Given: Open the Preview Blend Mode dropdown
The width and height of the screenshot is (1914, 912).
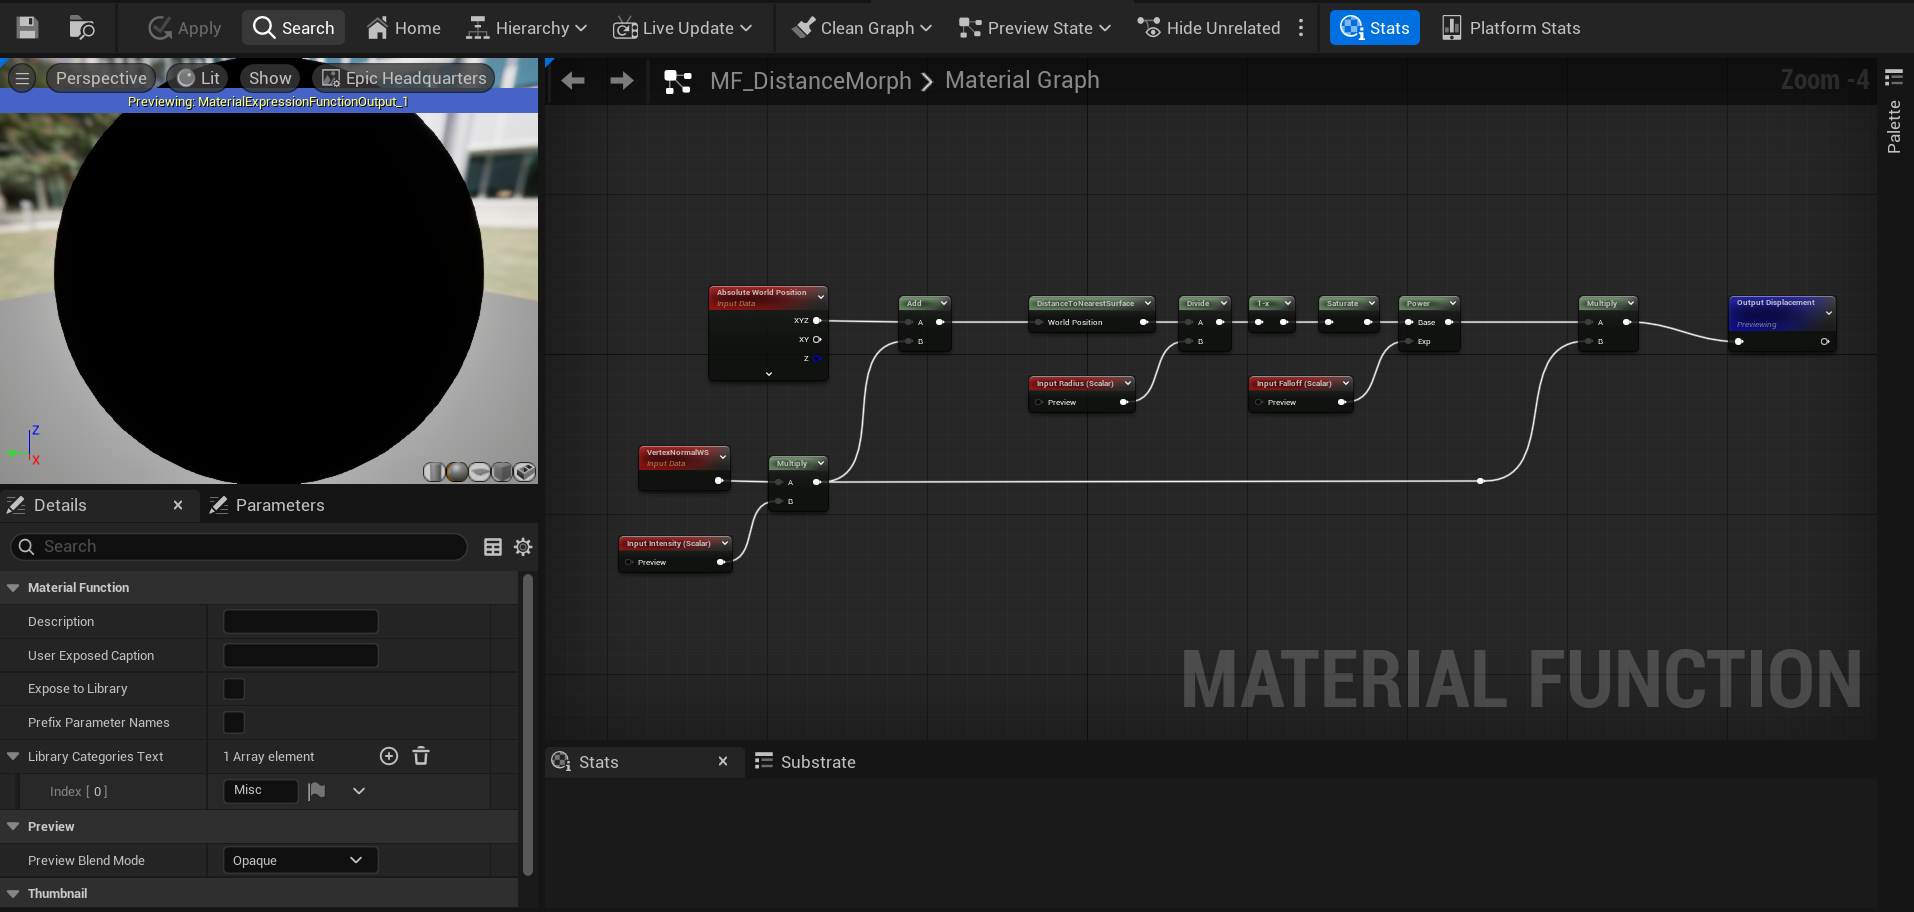Looking at the screenshot, I should [299, 859].
